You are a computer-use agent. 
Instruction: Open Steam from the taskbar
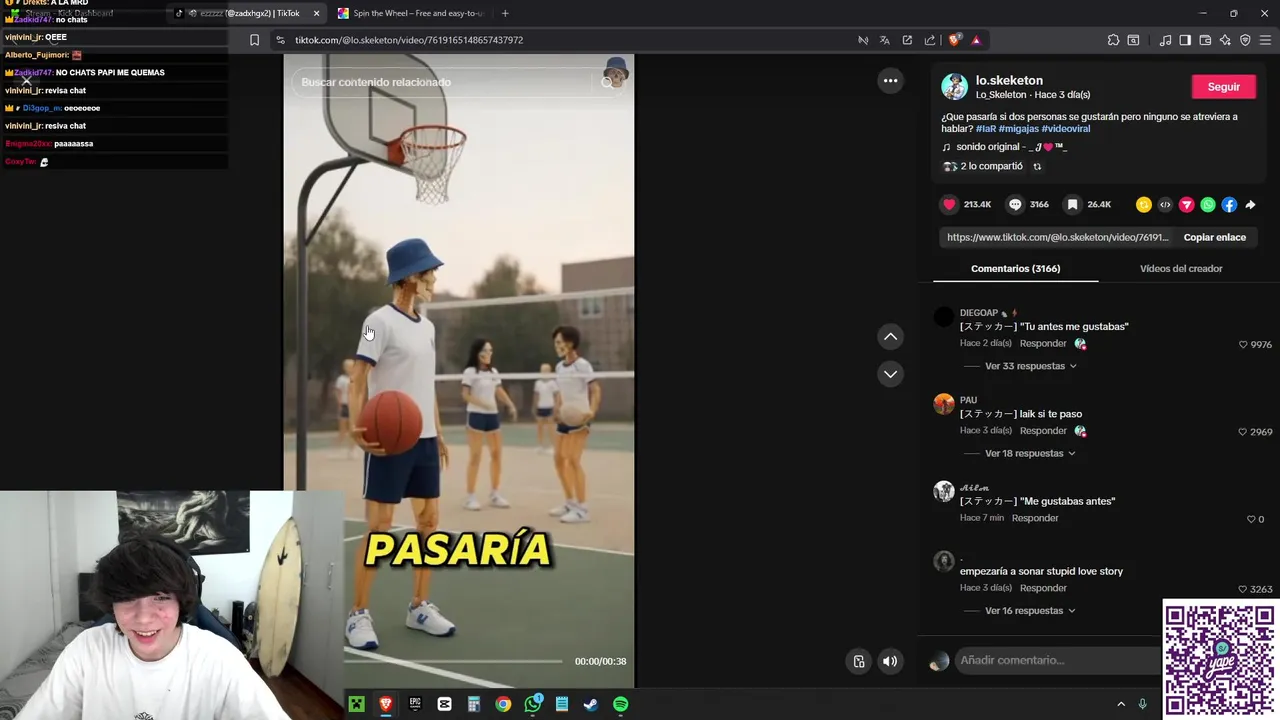tap(591, 704)
